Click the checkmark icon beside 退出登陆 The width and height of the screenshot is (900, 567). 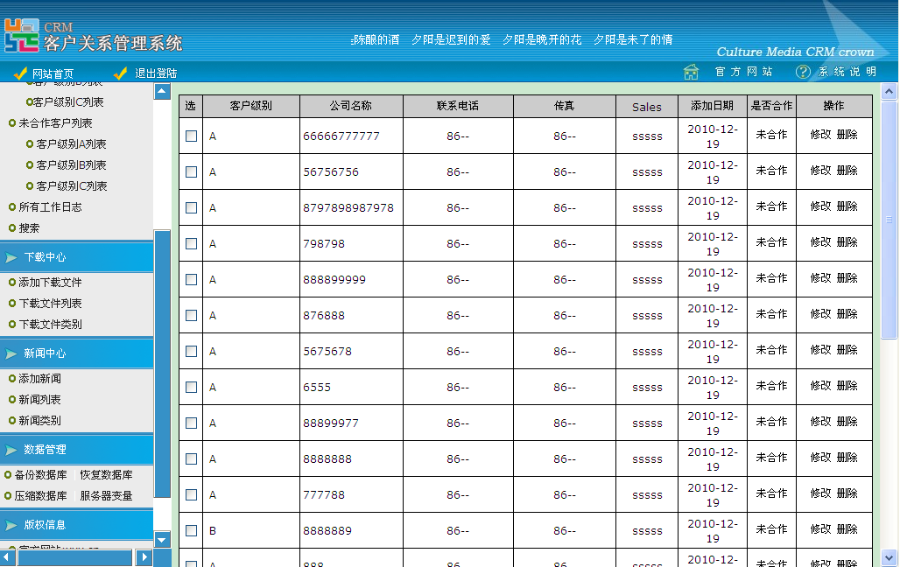pyautogui.click(x=121, y=73)
